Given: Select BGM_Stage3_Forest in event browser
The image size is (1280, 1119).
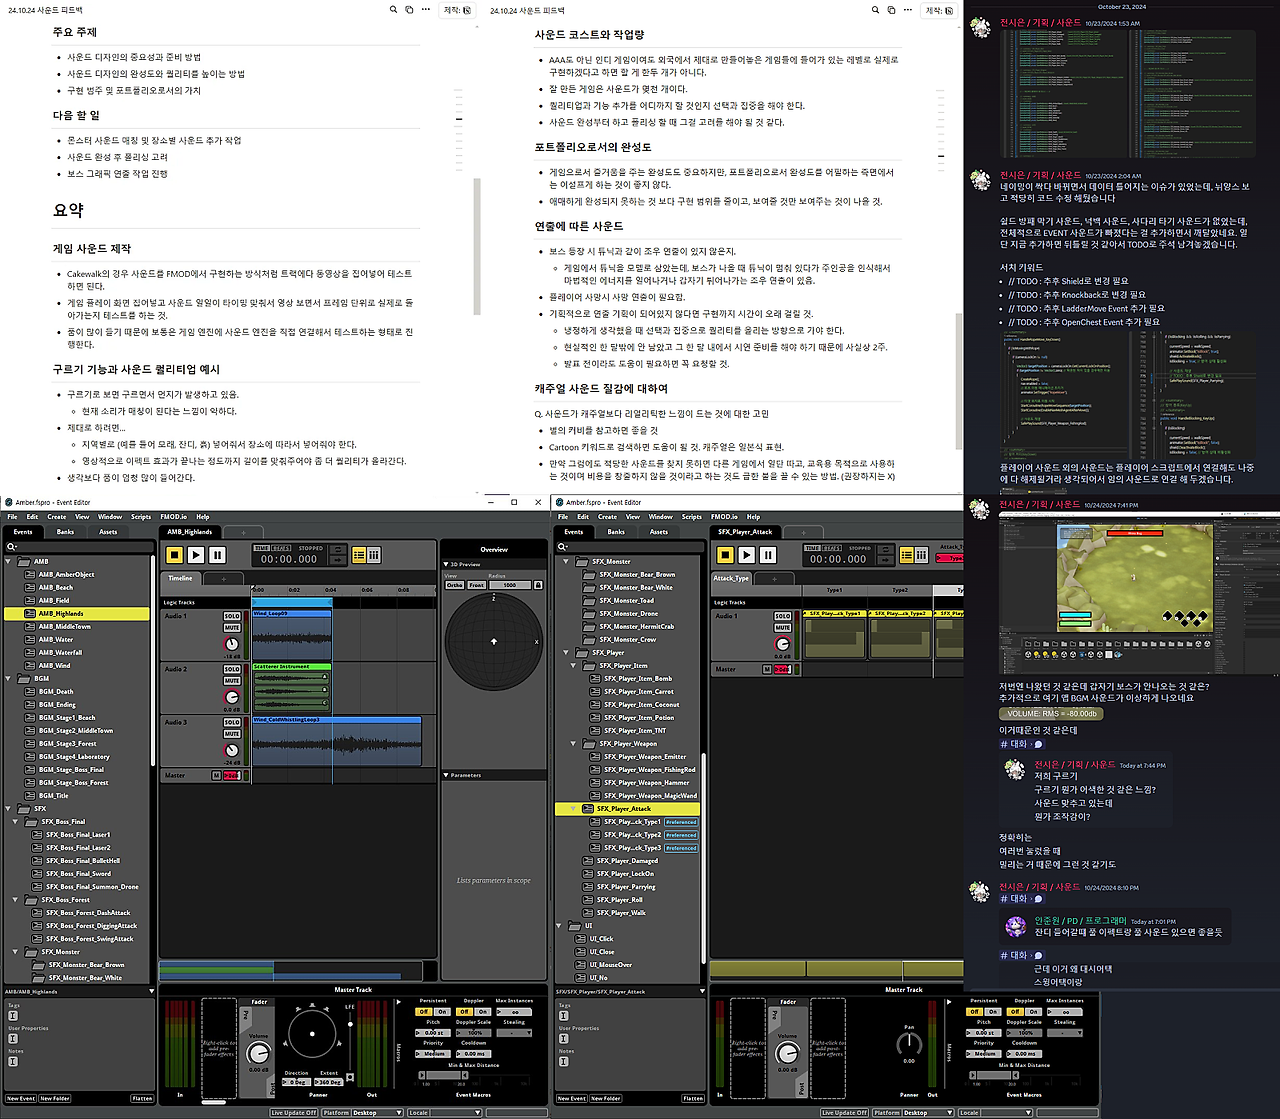Looking at the screenshot, I should click(67, 743).
